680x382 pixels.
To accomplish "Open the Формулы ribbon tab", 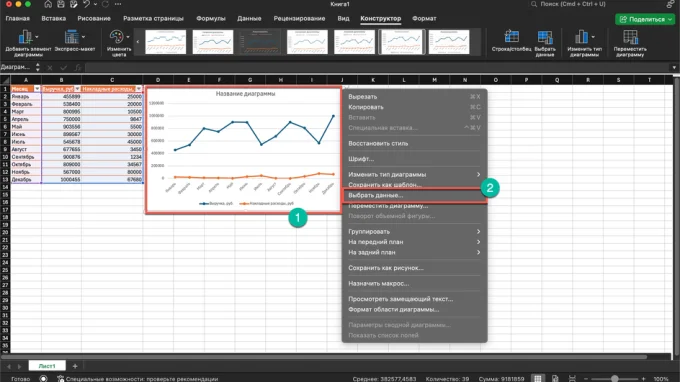I will point(211,19).
